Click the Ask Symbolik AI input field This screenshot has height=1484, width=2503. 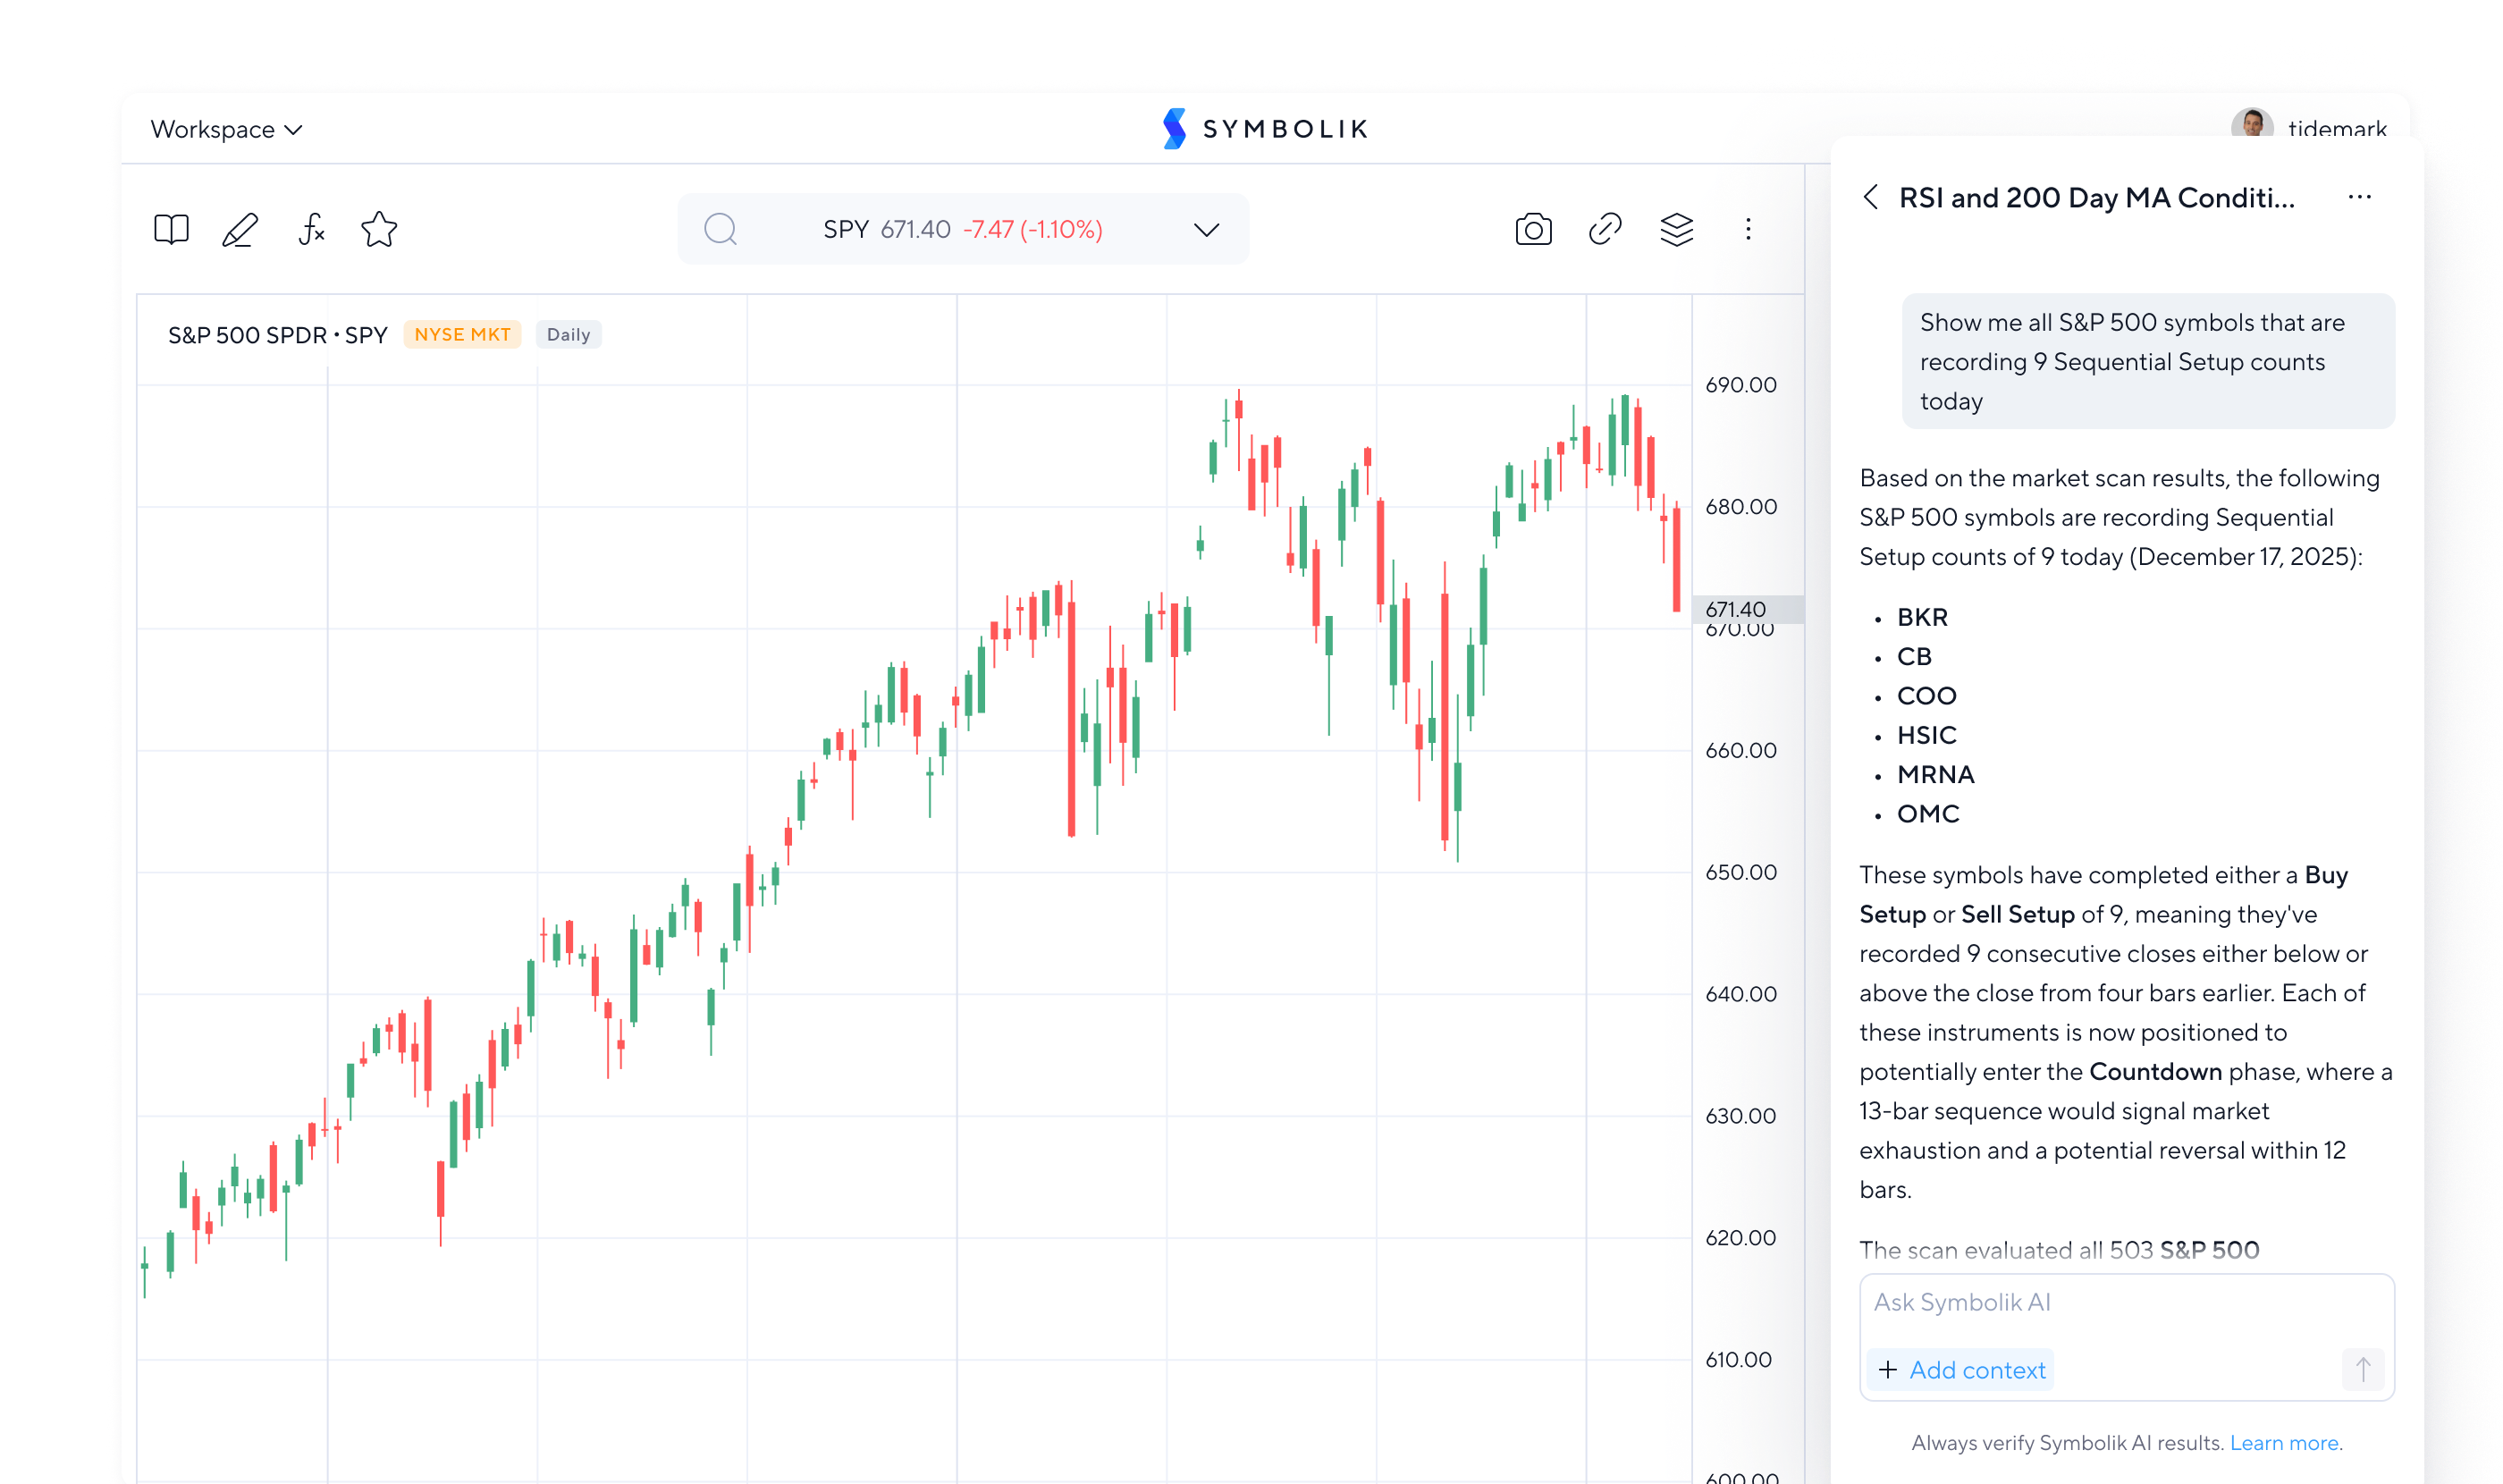[2126, 1303]
